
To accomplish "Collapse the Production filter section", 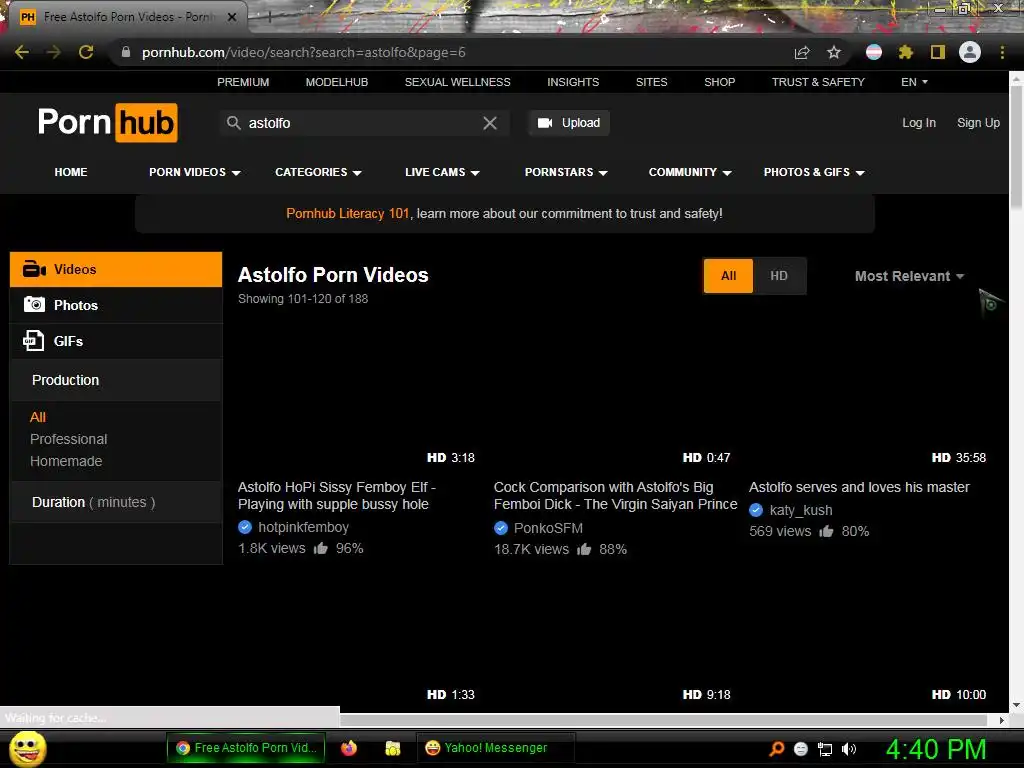I will [x=116, y=380].
